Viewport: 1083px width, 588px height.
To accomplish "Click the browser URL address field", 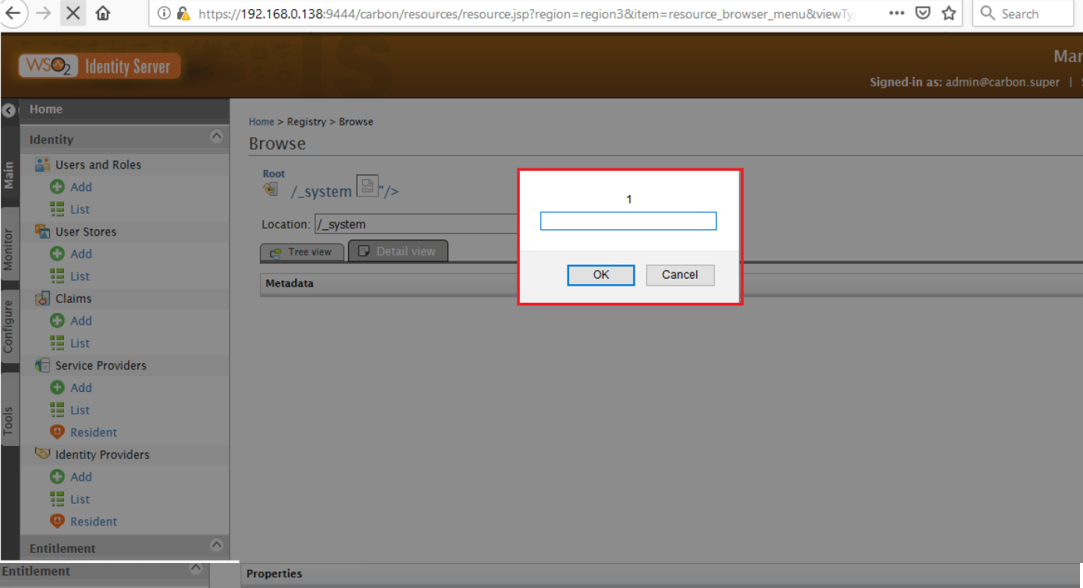I will [525, 13].
